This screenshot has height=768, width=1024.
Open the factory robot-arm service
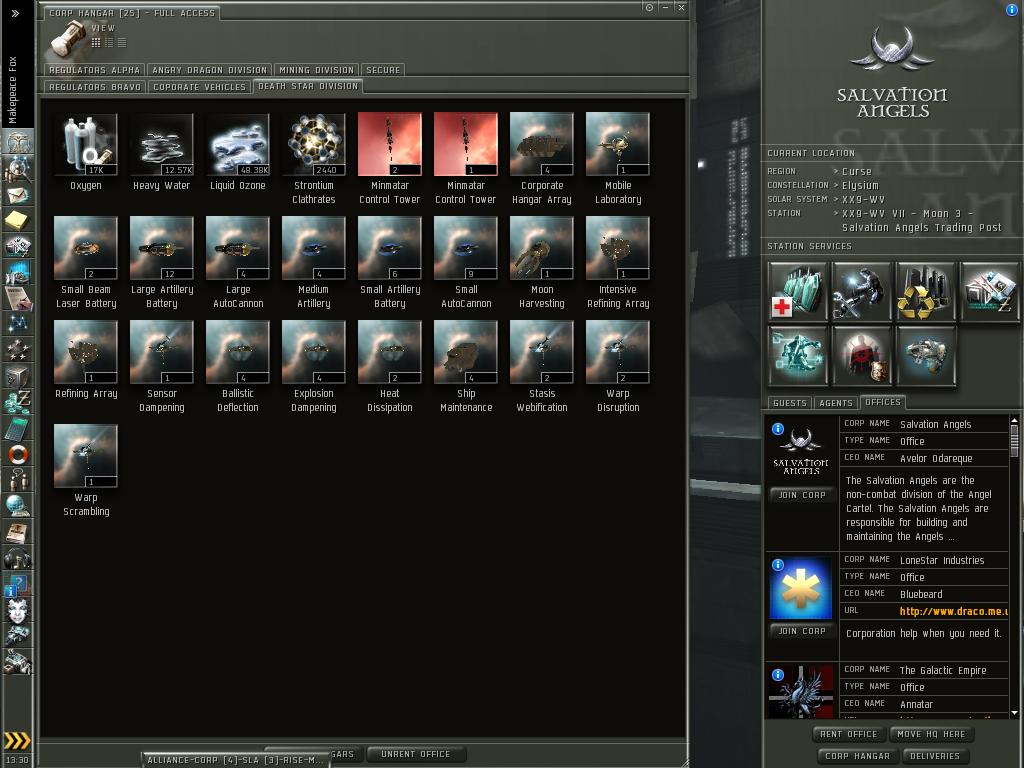pyautogui.click(x=797, y=355)
